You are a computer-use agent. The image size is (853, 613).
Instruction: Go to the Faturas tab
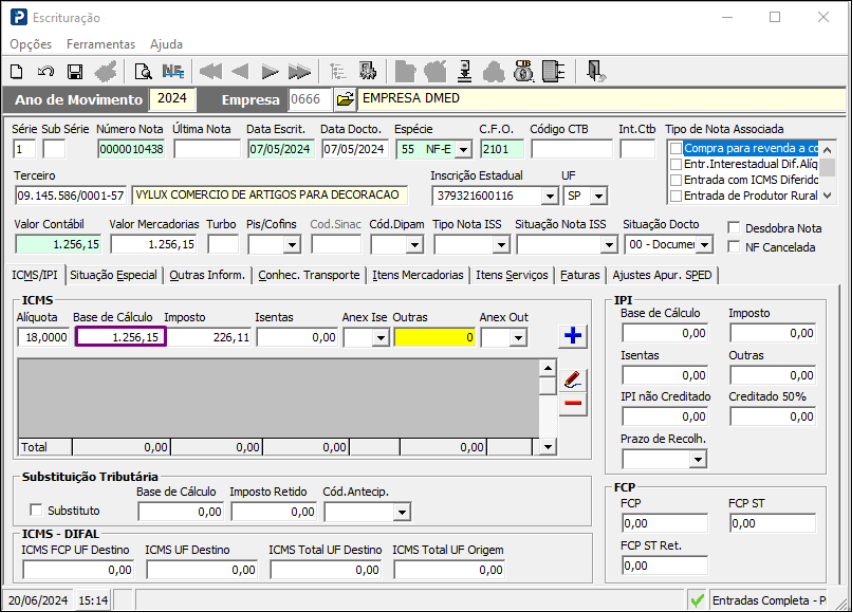(x=579, y=275)
